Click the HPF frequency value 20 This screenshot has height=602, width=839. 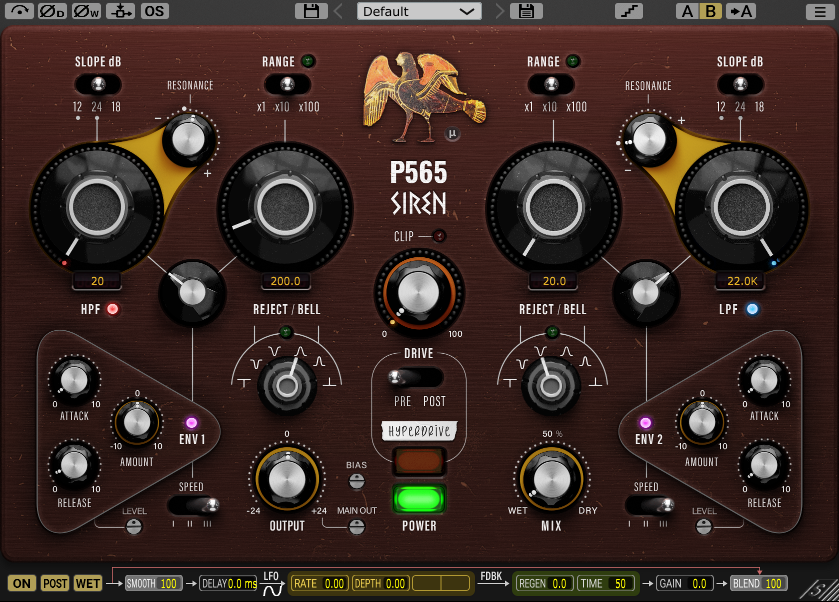point(97,281)
